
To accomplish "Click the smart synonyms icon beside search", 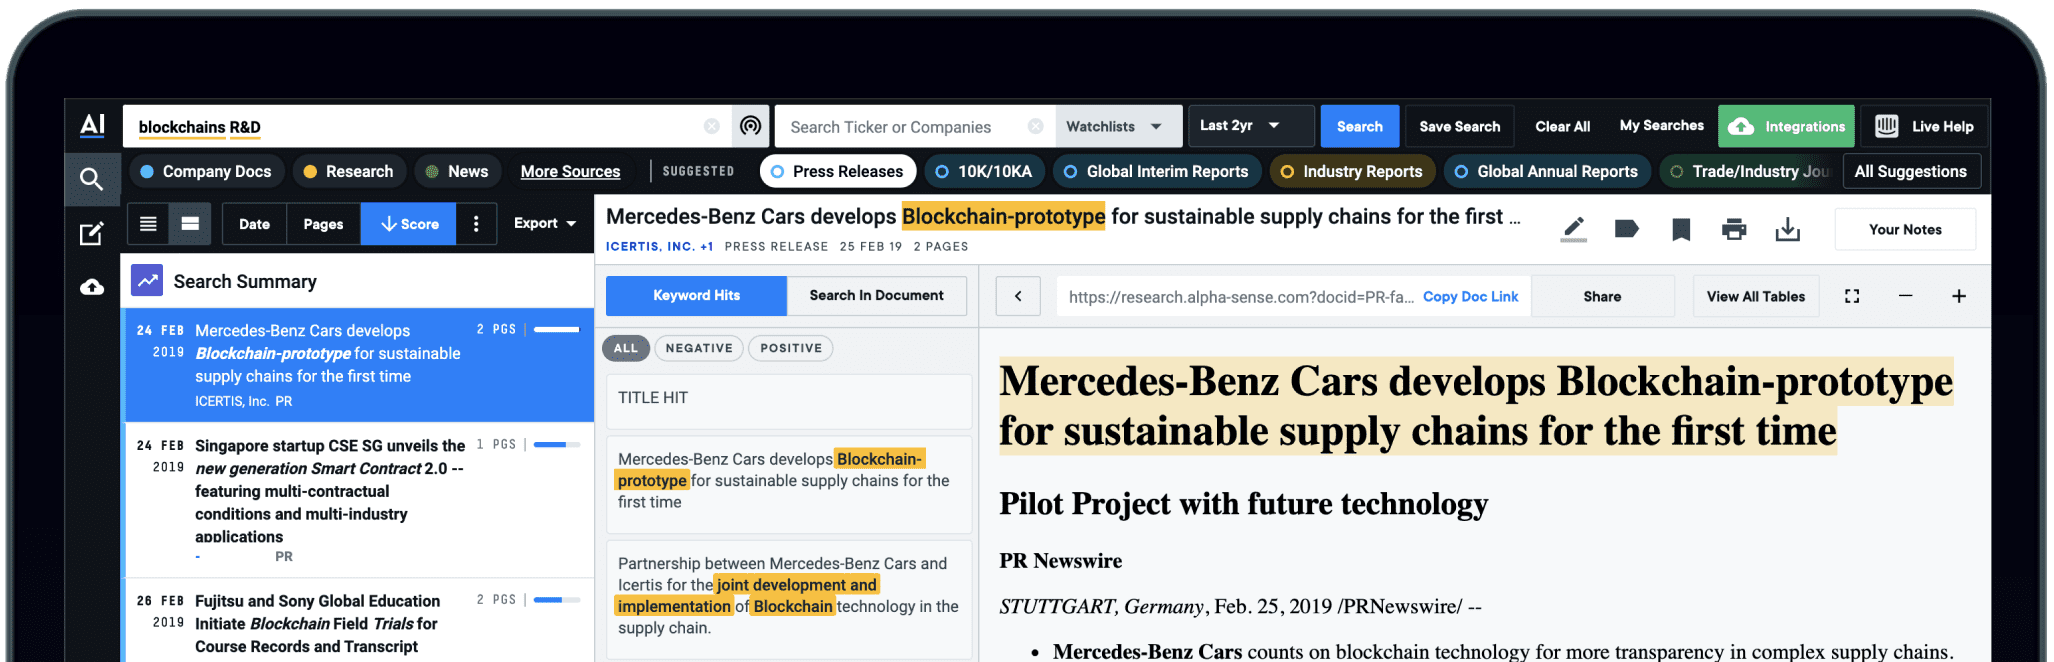I will [x=750, y=126].
